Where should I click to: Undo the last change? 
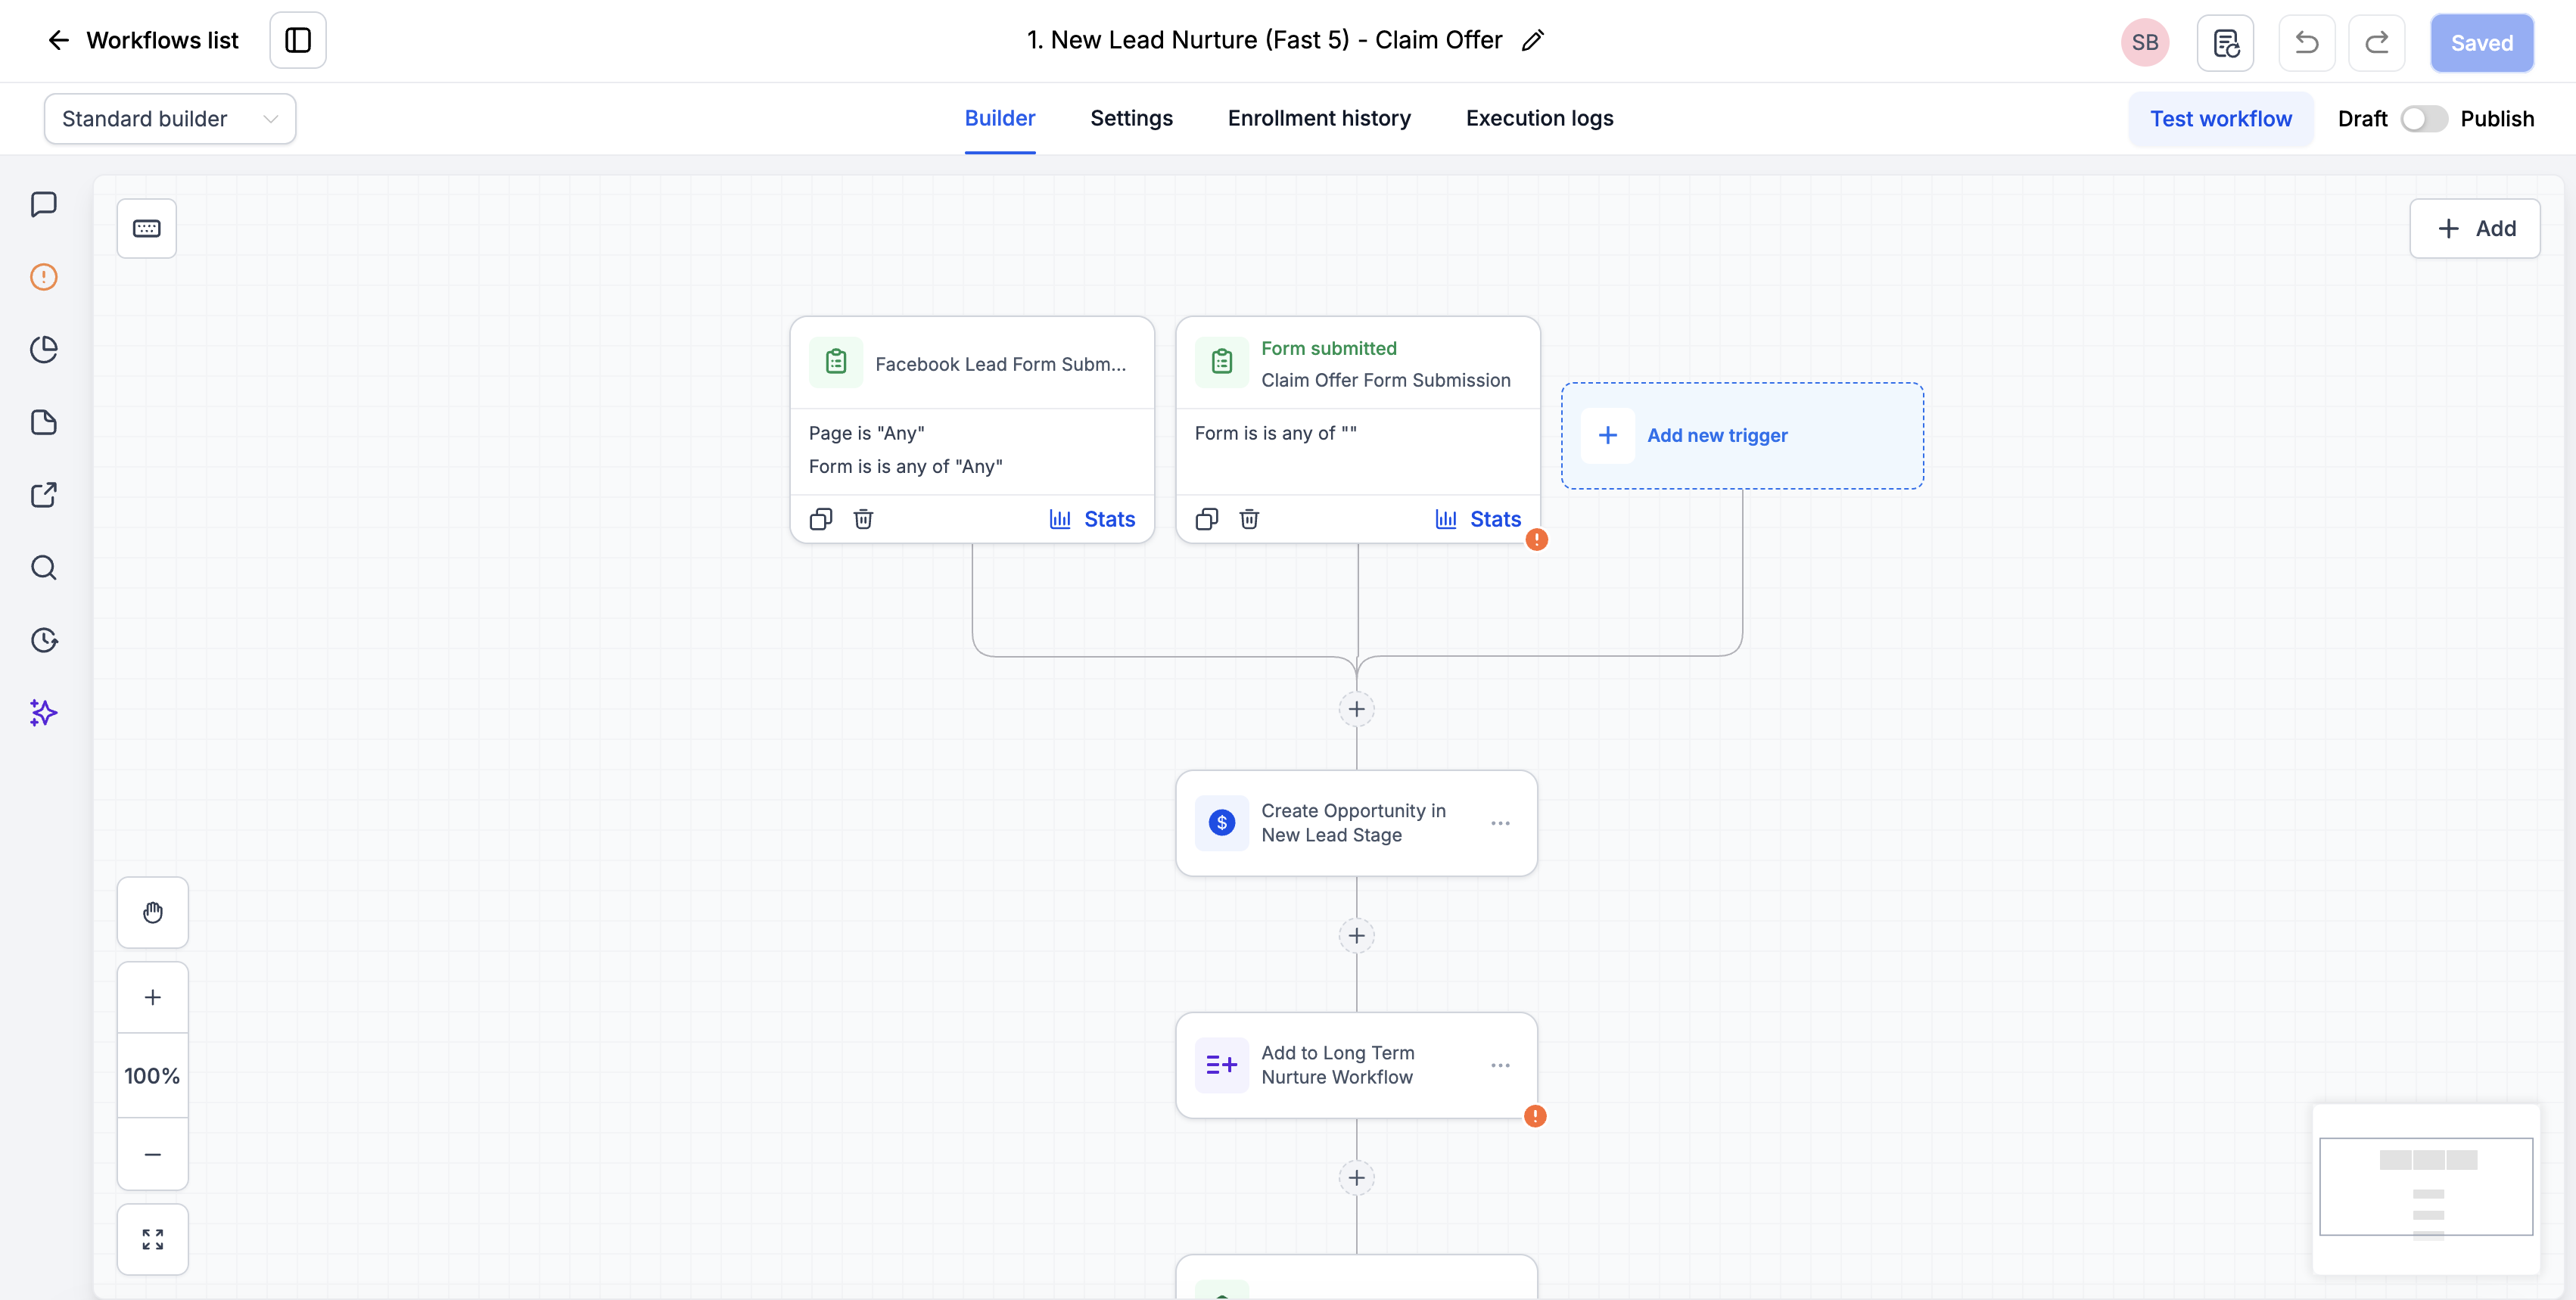(x=2306, y=43)
